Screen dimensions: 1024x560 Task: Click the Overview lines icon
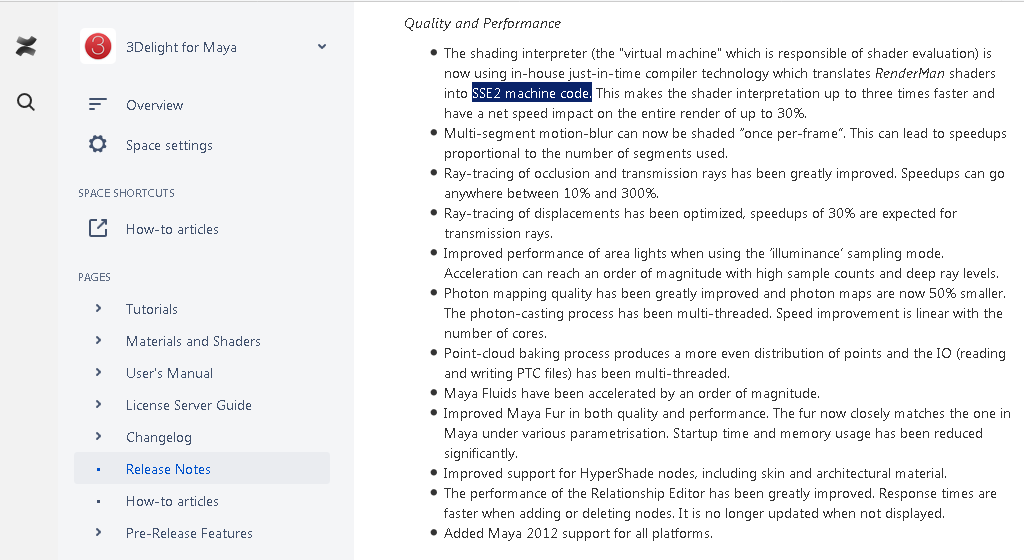(x=97, y=105)
